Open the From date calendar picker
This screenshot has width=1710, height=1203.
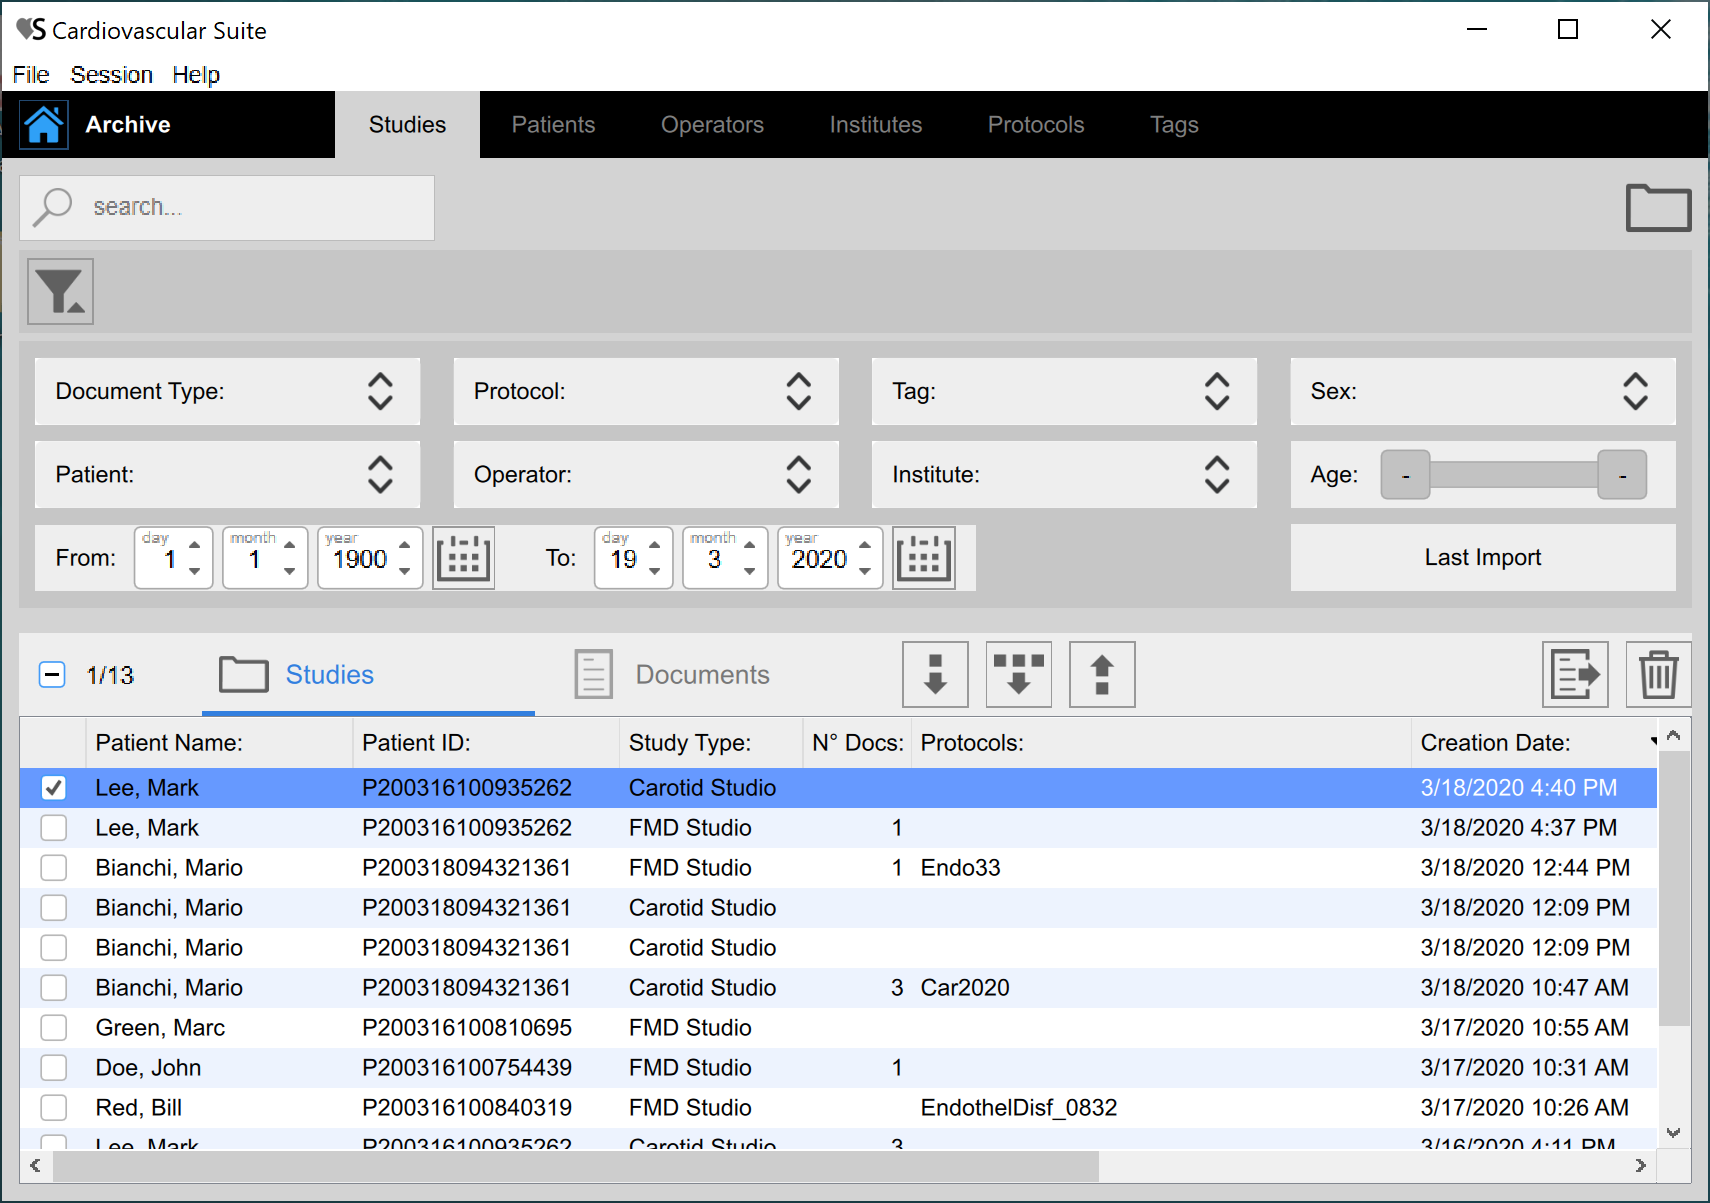coord(463,558)
